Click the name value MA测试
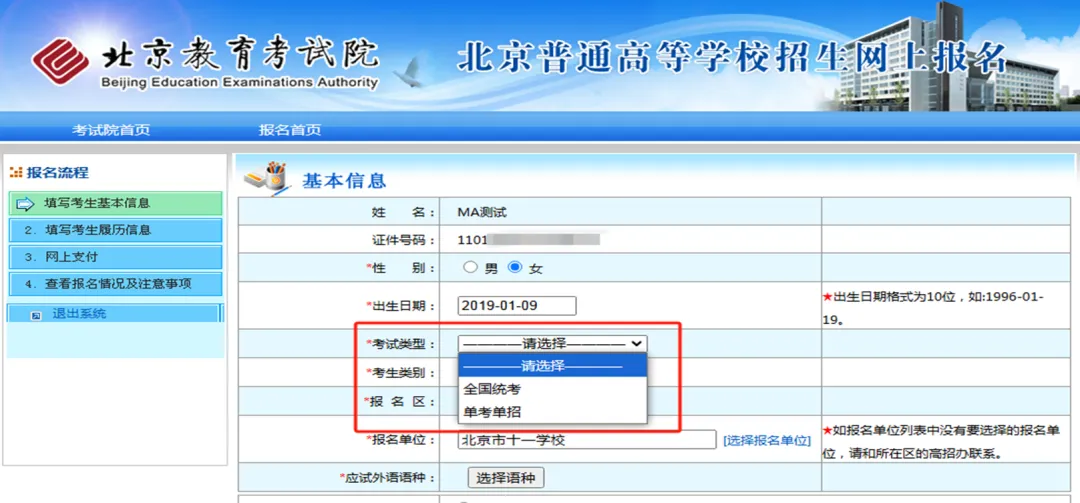The width and height of the screenshot is (1080, 503). pos(482,212)
